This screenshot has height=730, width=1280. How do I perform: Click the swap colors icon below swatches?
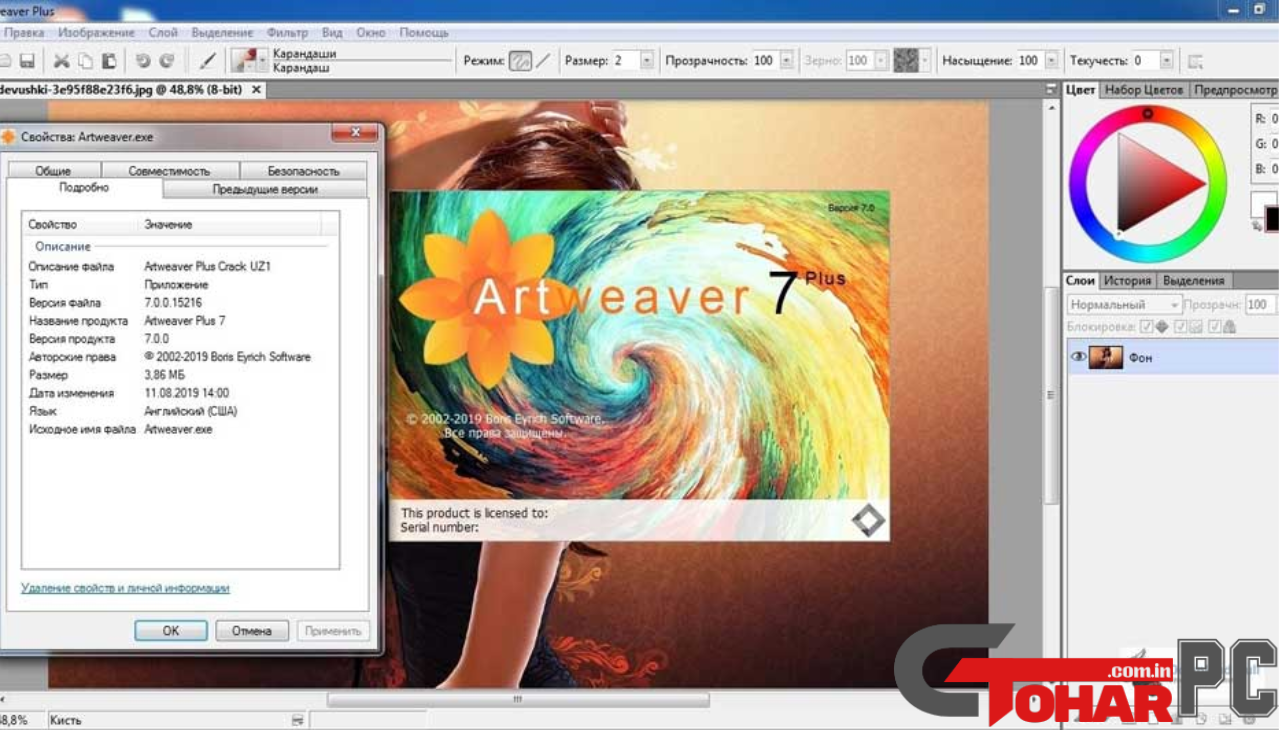tap(1258, 227)
